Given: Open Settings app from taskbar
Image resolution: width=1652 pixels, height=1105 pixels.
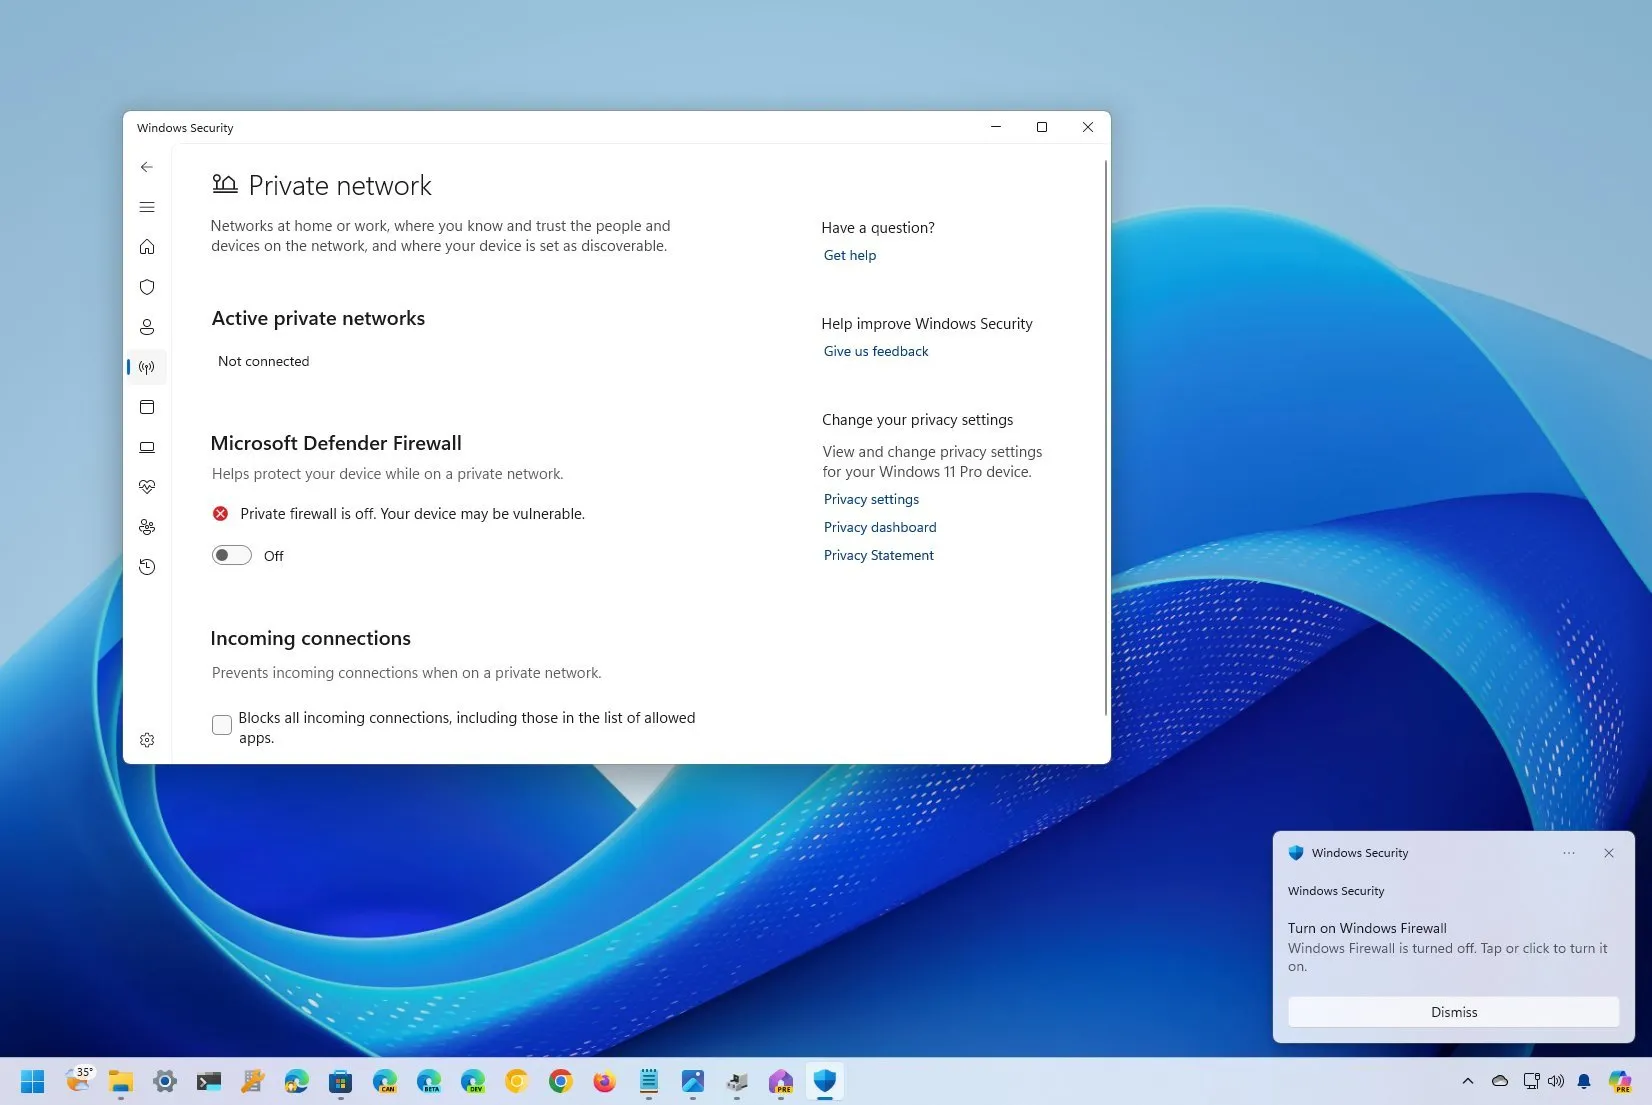Looking at the screenshot, I should (165, 1081).
